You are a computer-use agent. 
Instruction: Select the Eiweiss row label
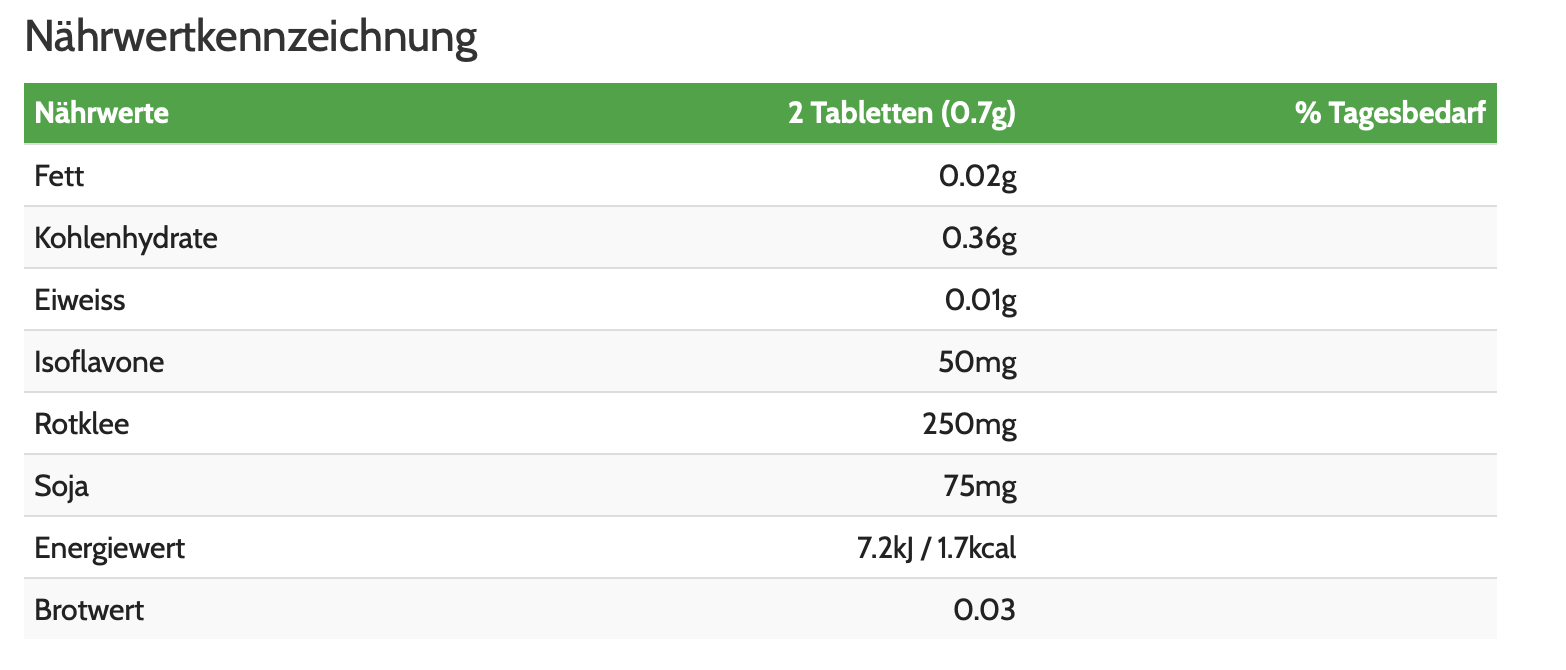pos(80,301)
